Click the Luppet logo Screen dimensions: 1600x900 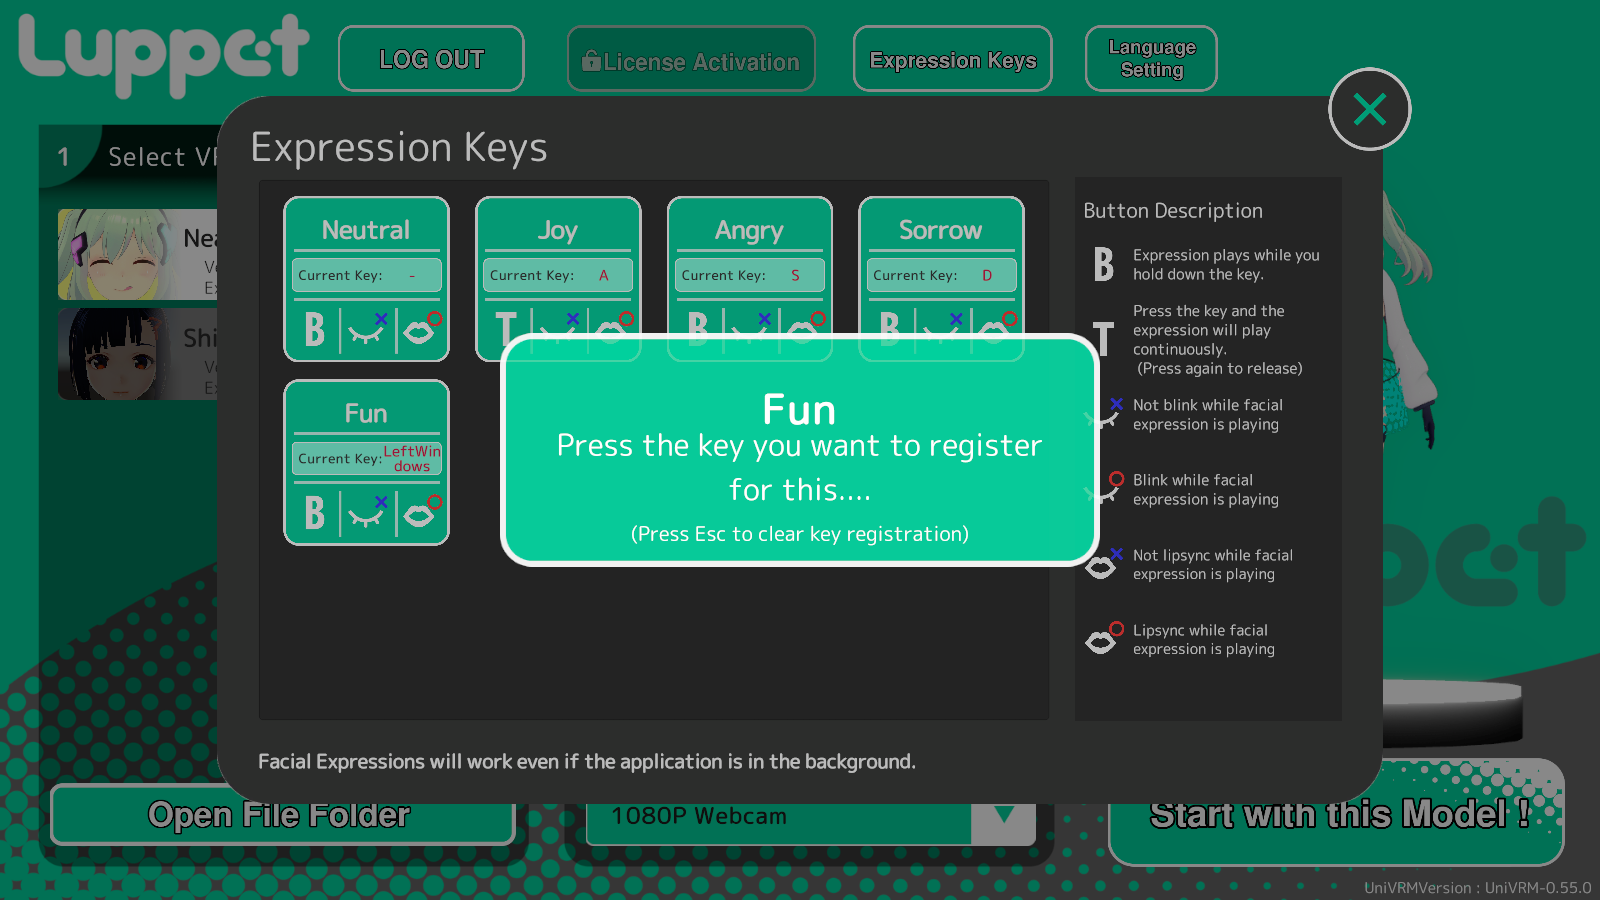click(164, 55)
